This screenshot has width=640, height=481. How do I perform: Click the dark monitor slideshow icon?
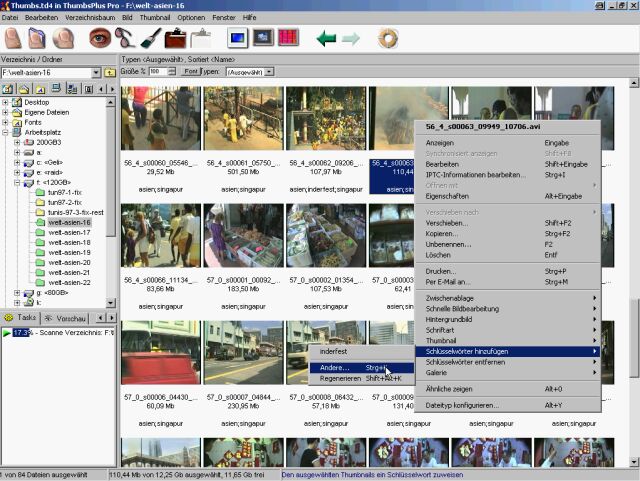[263, 38]
